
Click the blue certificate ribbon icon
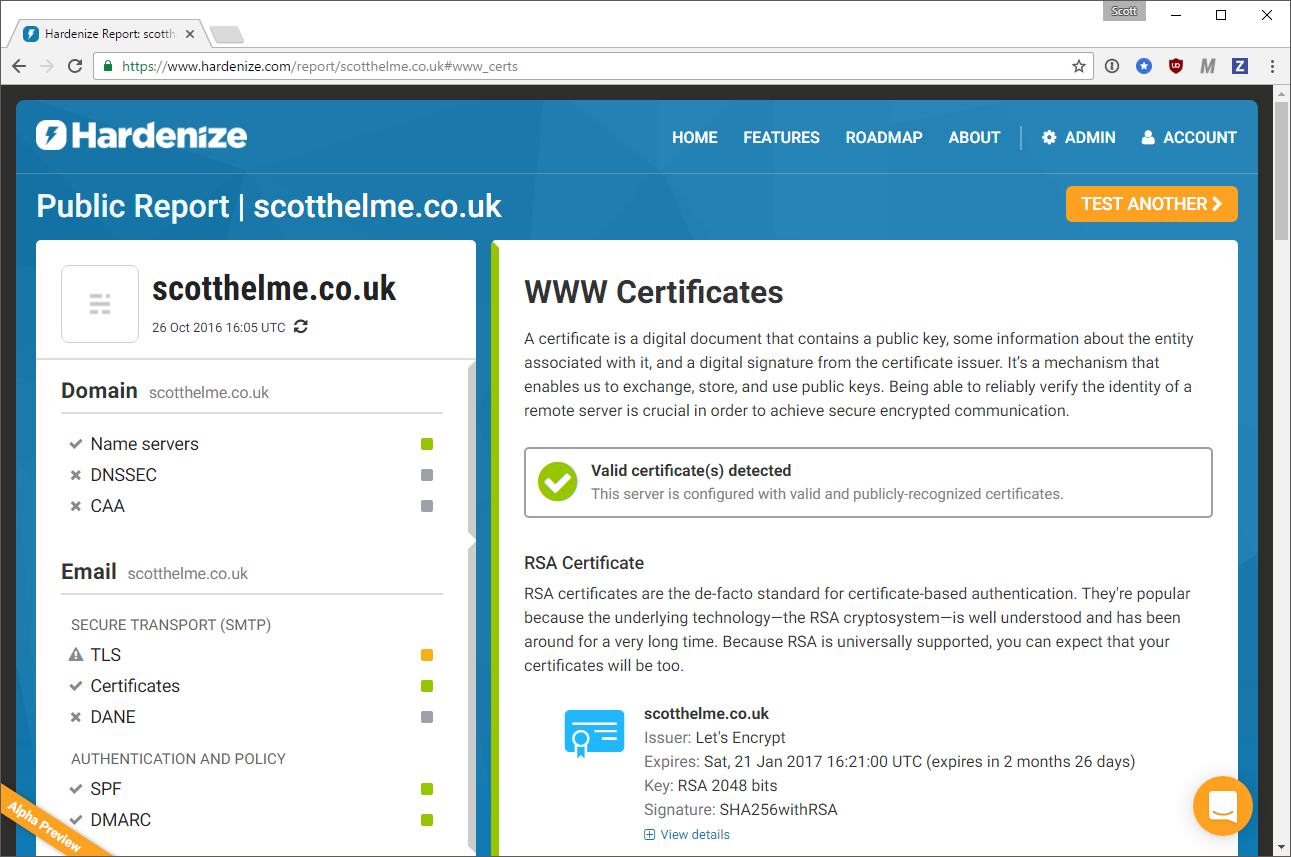point(594,733)
